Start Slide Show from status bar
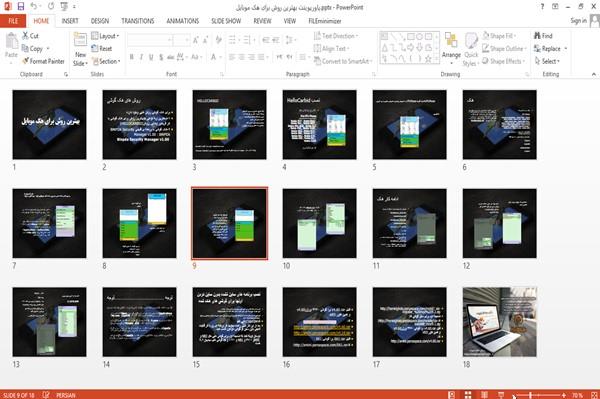 coord(501,395)
